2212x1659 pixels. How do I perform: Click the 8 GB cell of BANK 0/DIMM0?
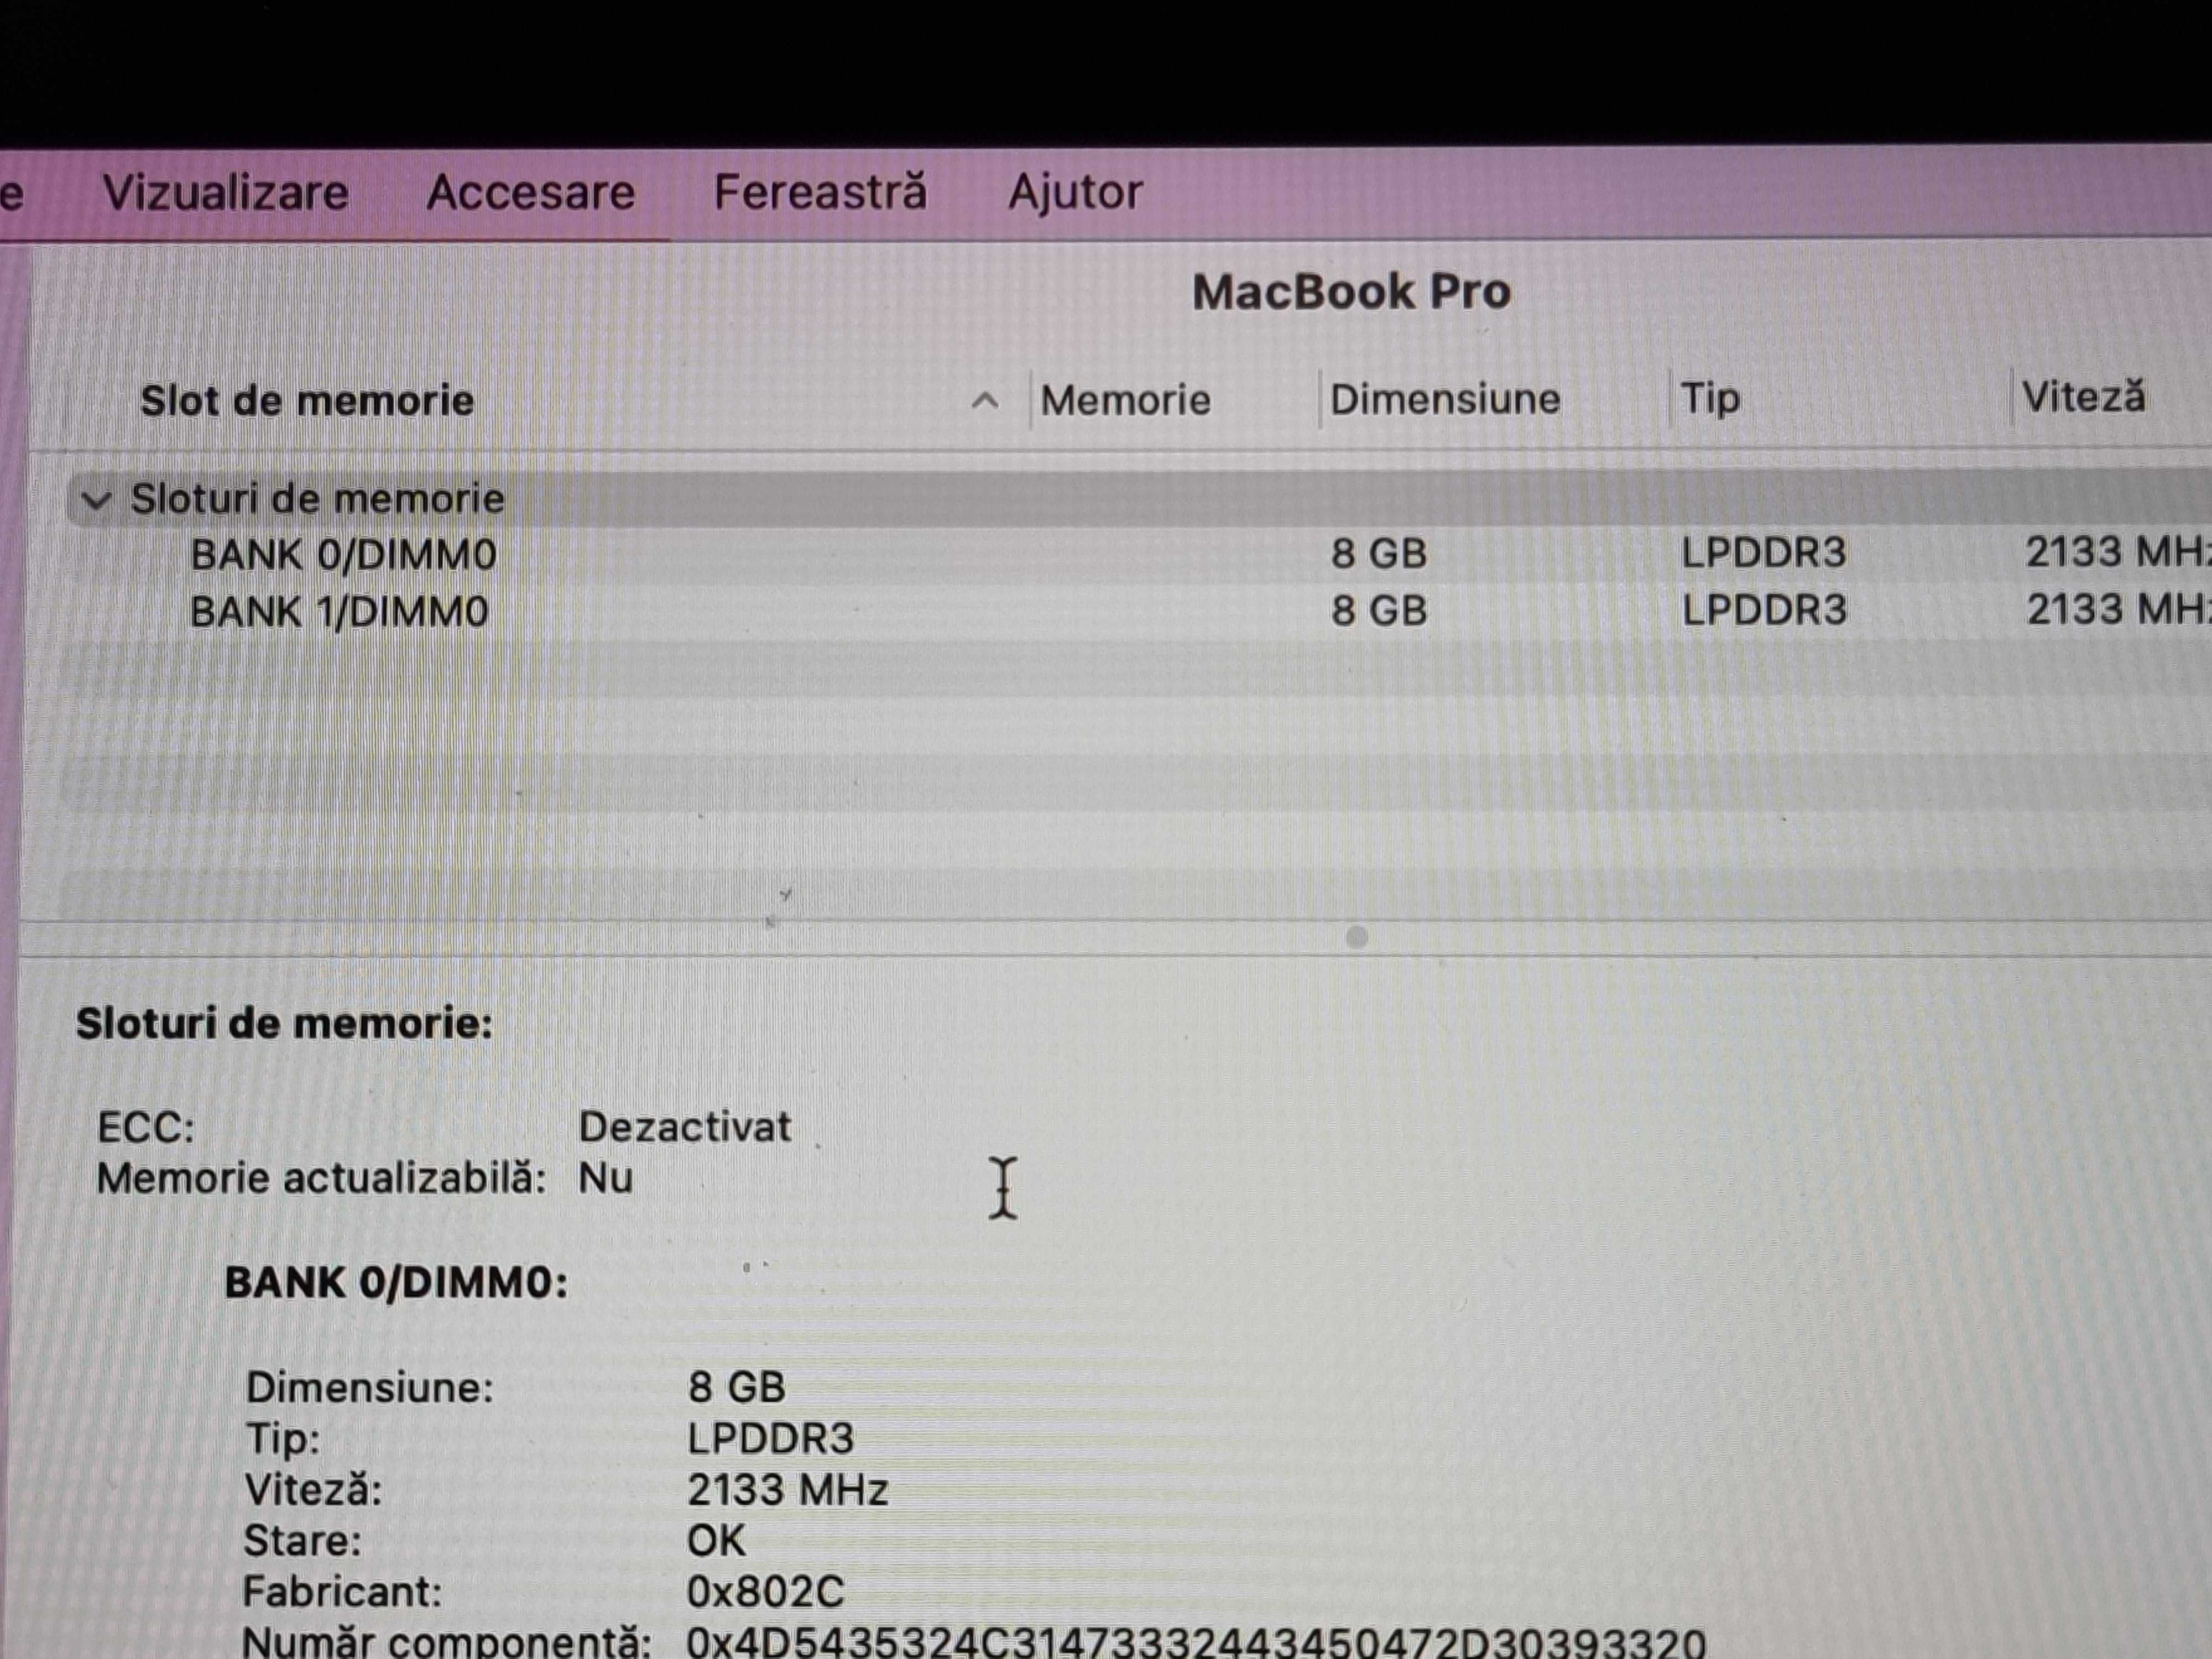click(x=1379, y=554)
